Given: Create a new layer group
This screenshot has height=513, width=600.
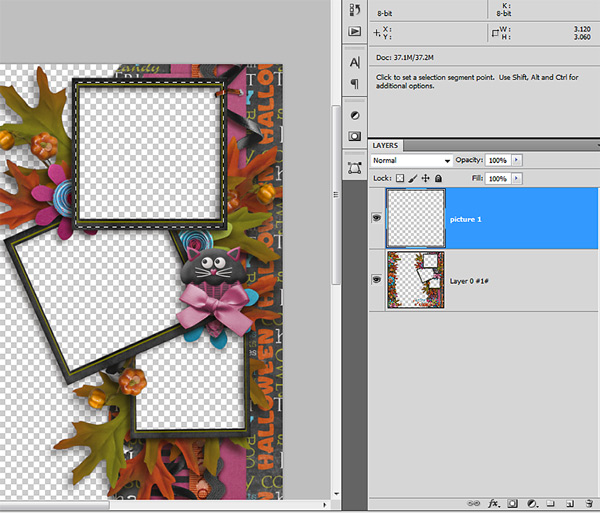Looking at the screenshot, I should (x=550, y=503).
